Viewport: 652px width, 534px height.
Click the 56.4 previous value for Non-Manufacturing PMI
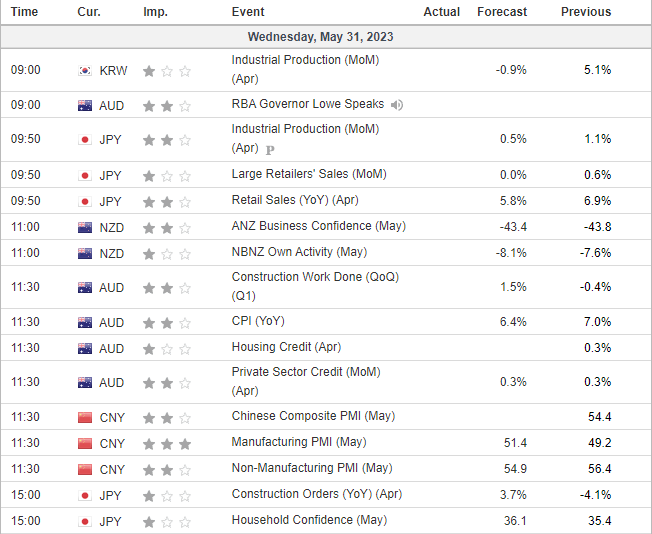(600, 469)
